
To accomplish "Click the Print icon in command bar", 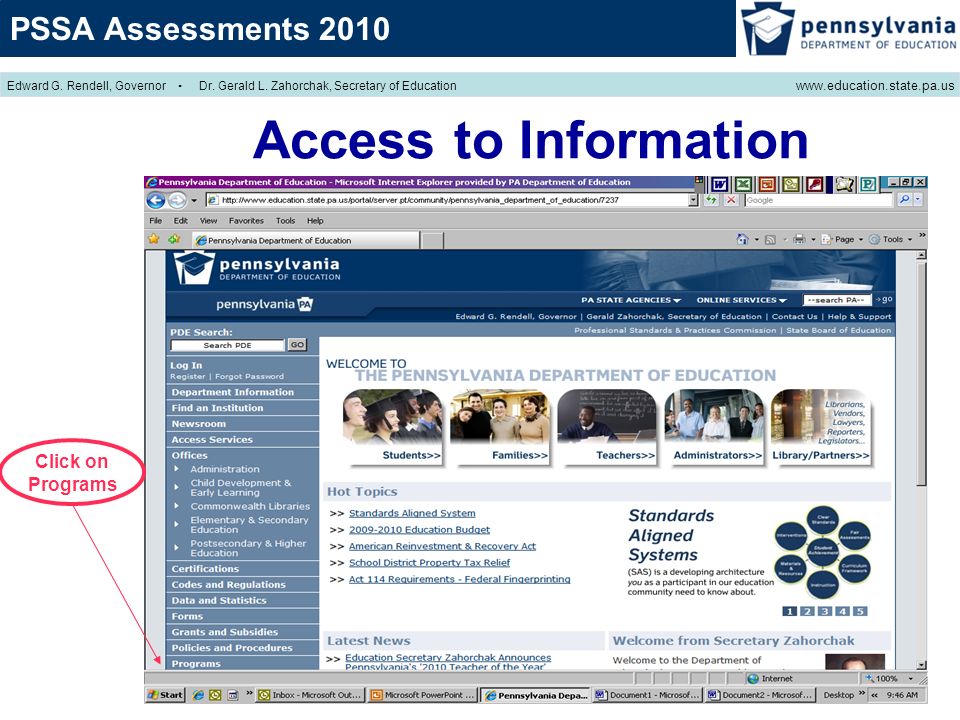I will tap(799, 239).
